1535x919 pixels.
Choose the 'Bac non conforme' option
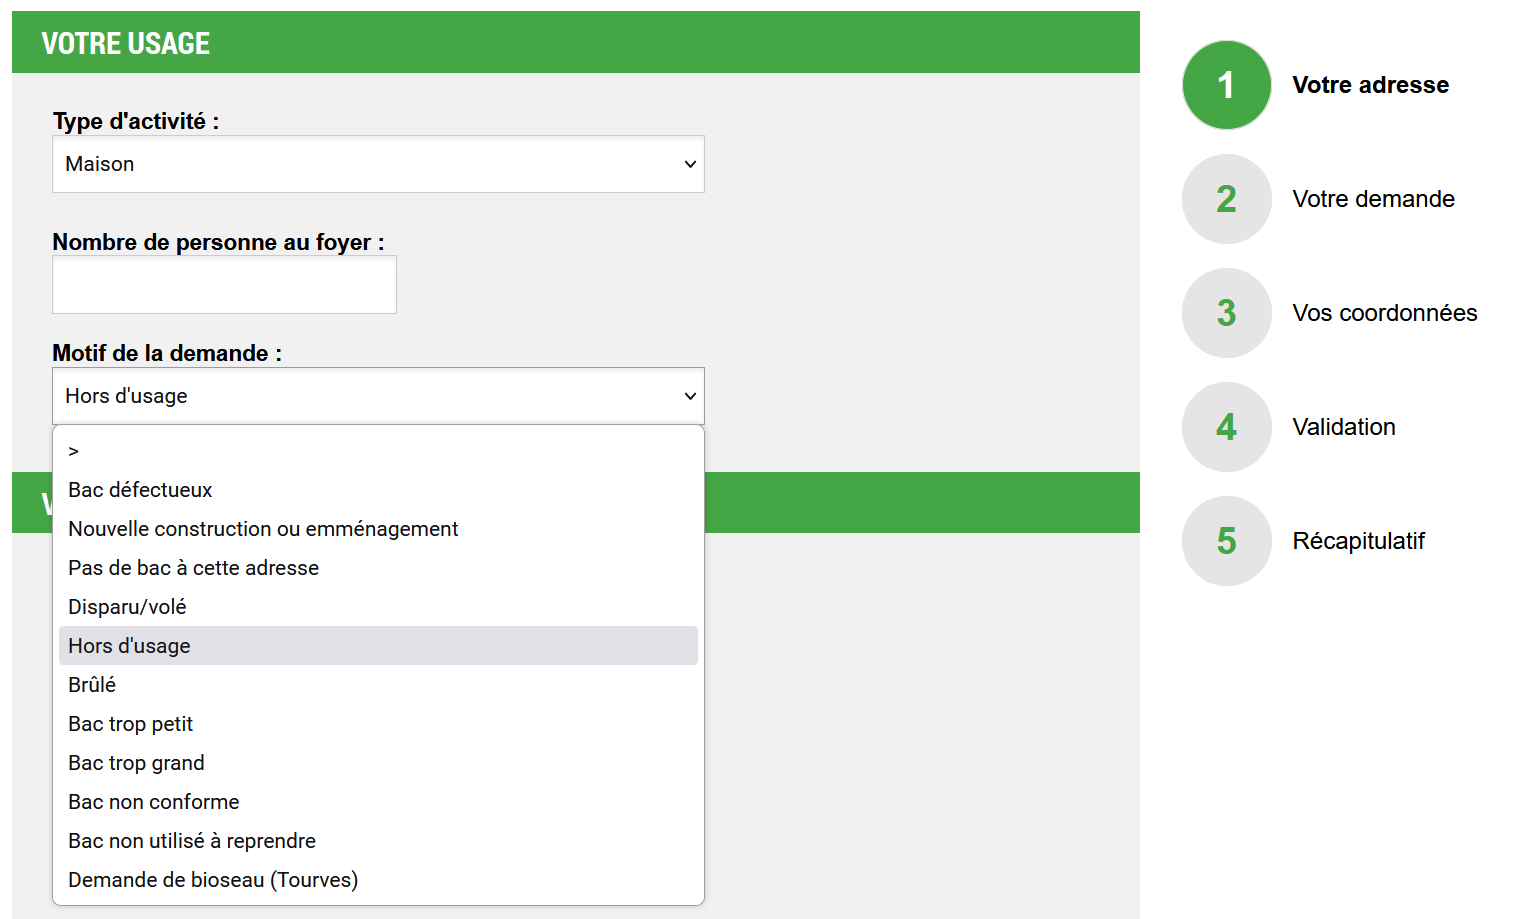pyautogui.click(x=153, y=802)
